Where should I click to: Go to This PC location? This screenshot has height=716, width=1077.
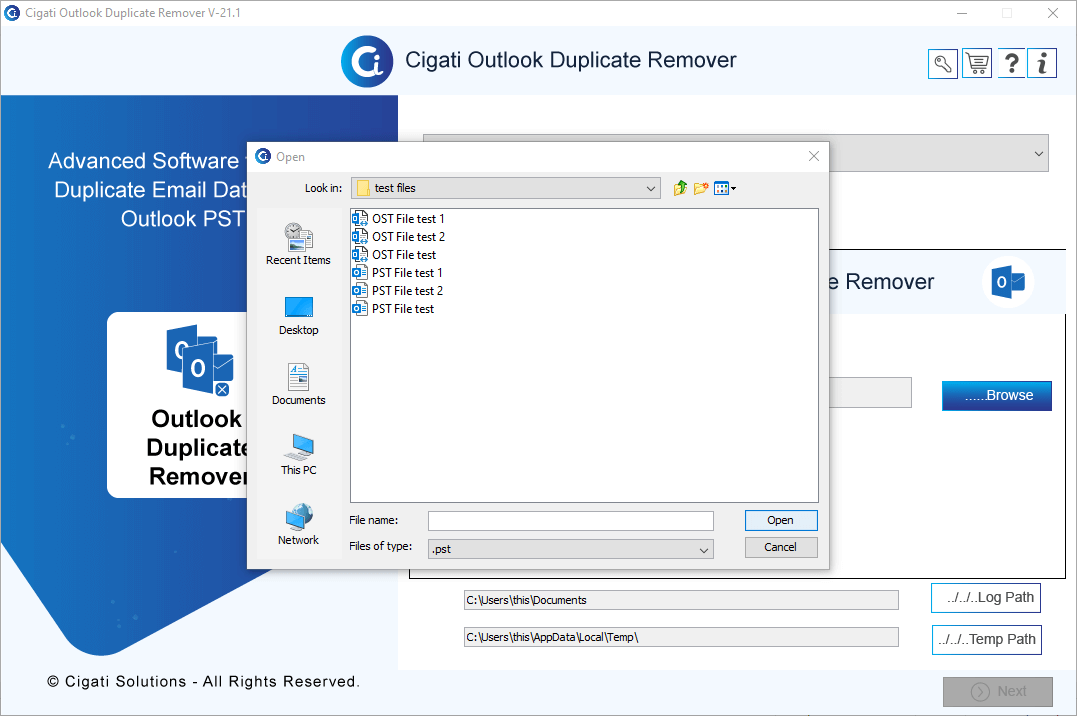click(298, 455)
